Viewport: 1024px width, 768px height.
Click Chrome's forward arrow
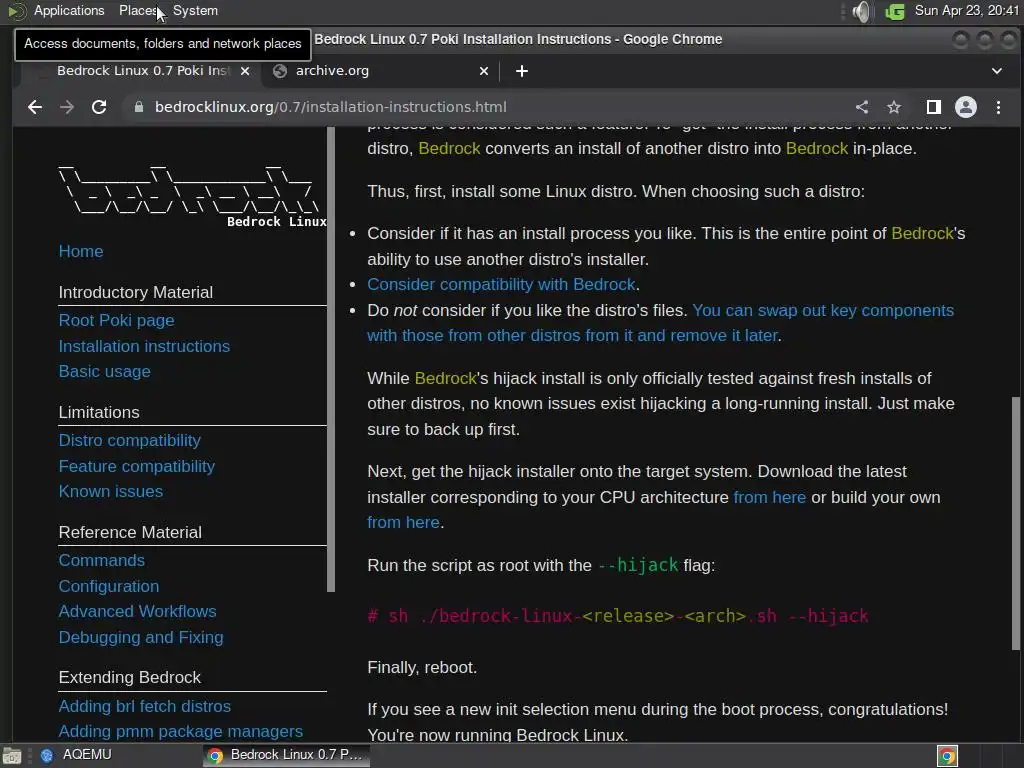click(67, 107)
